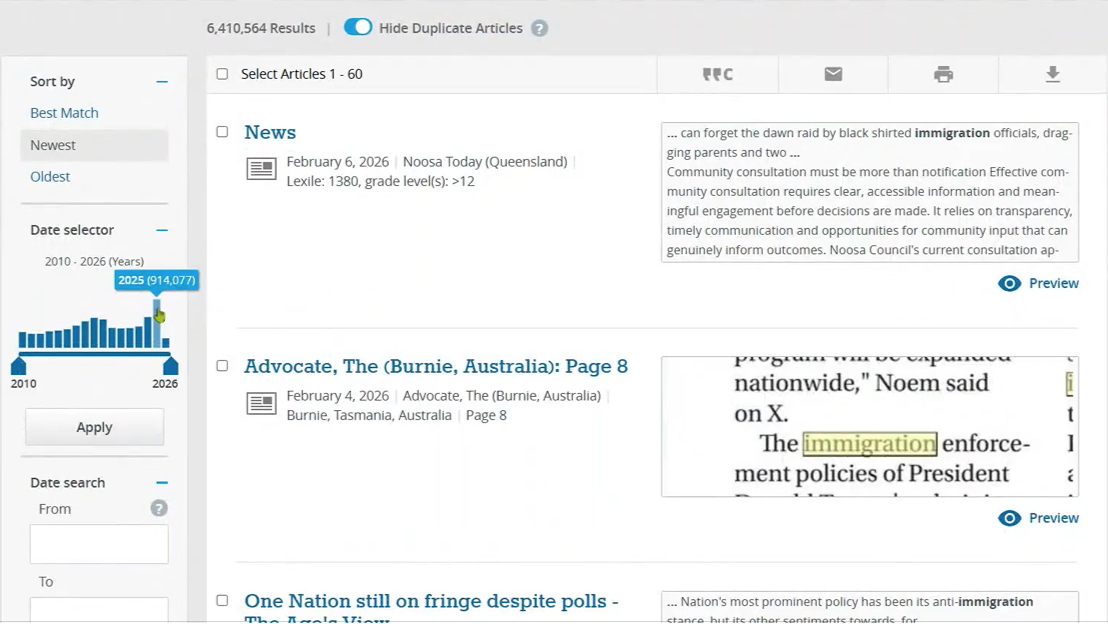
Task: Click the News article text snippet box
Action: click(870, 192)
